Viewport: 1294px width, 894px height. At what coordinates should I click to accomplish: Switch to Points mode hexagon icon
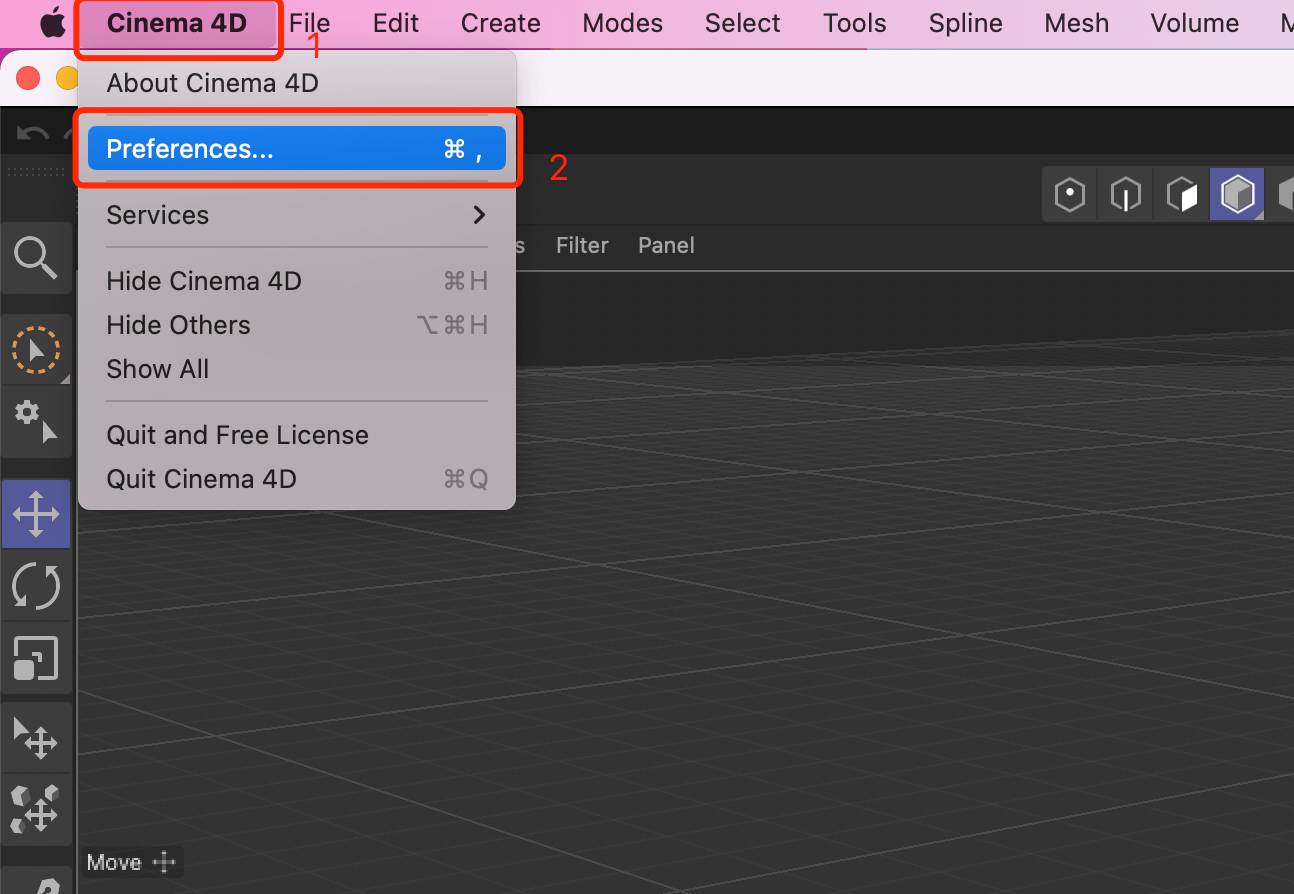point(1070,194)
